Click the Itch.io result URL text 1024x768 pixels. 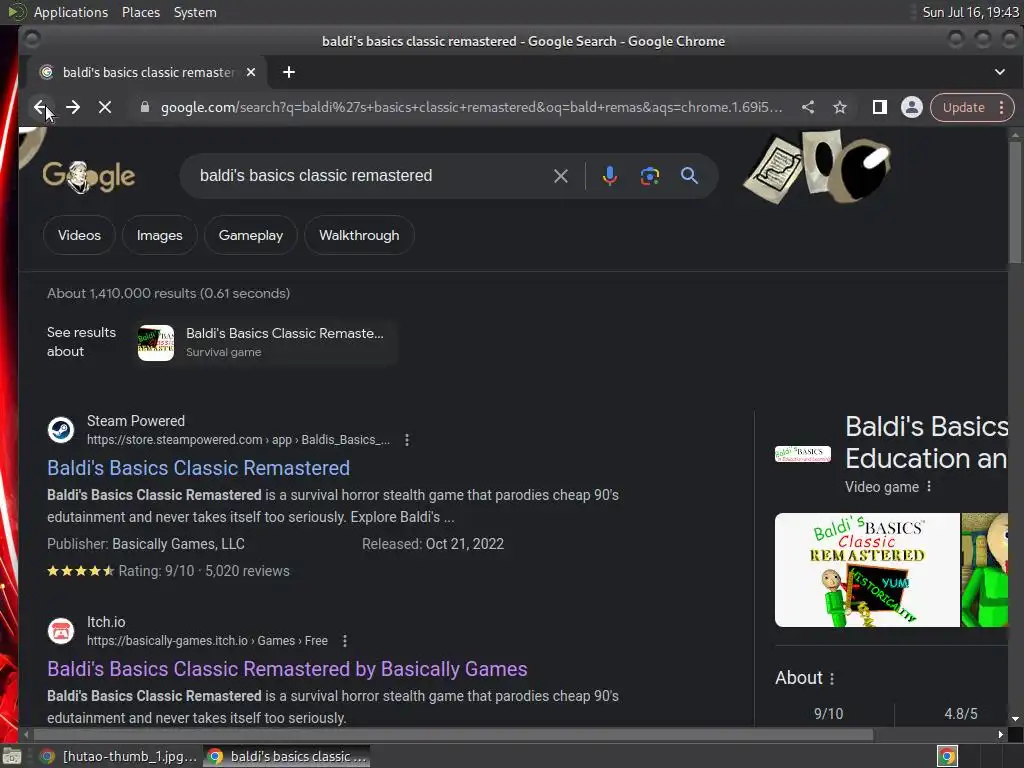tap(208, 641)
